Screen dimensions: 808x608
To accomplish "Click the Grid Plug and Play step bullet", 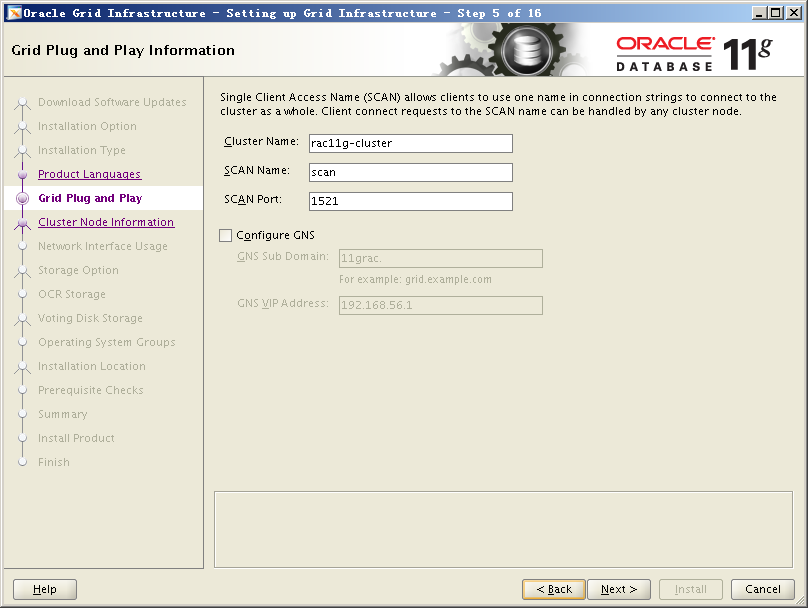I will pos(22,199).
